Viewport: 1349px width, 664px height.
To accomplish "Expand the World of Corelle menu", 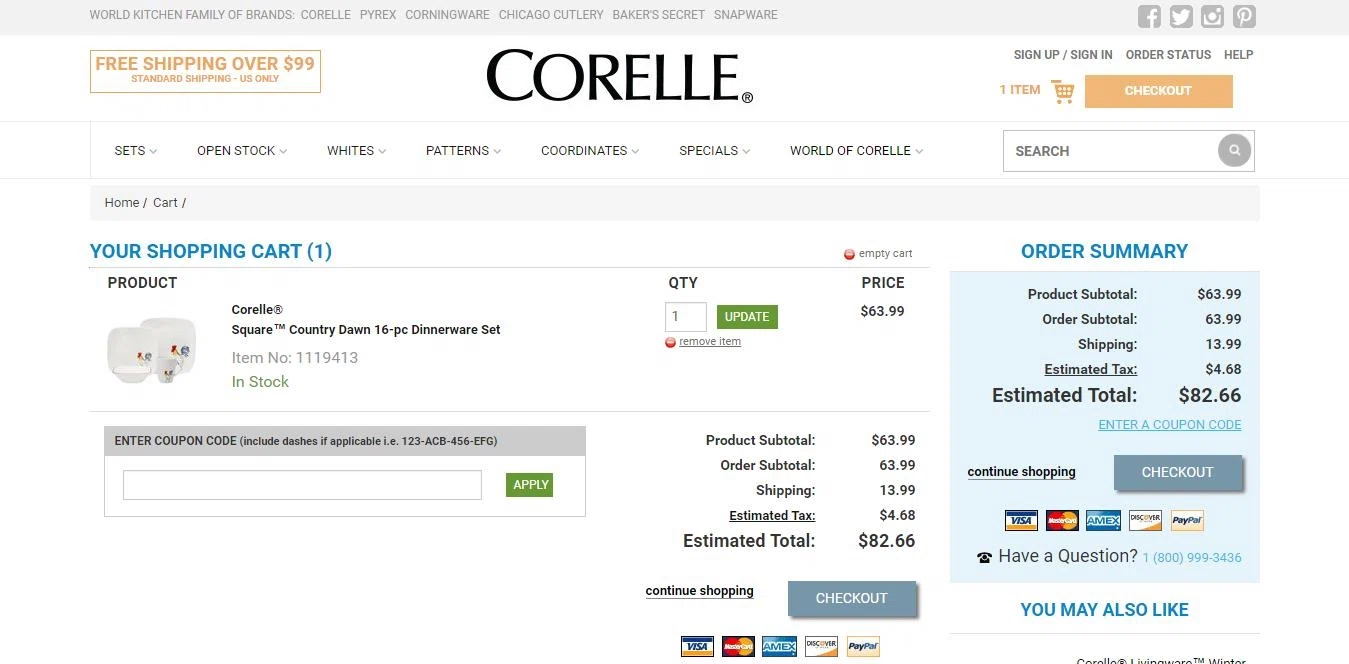I will [856, 151].
